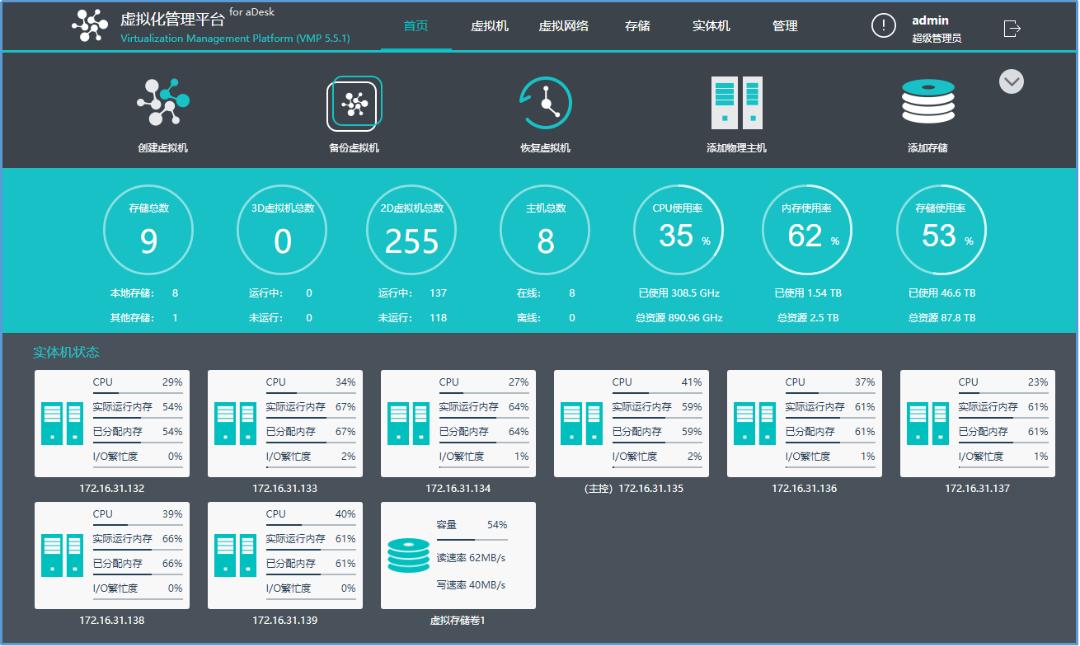The image size is (1080, 646).
Task: Open the 虚拟存储卷1 storage card
Action: click(x=458, y=555)
